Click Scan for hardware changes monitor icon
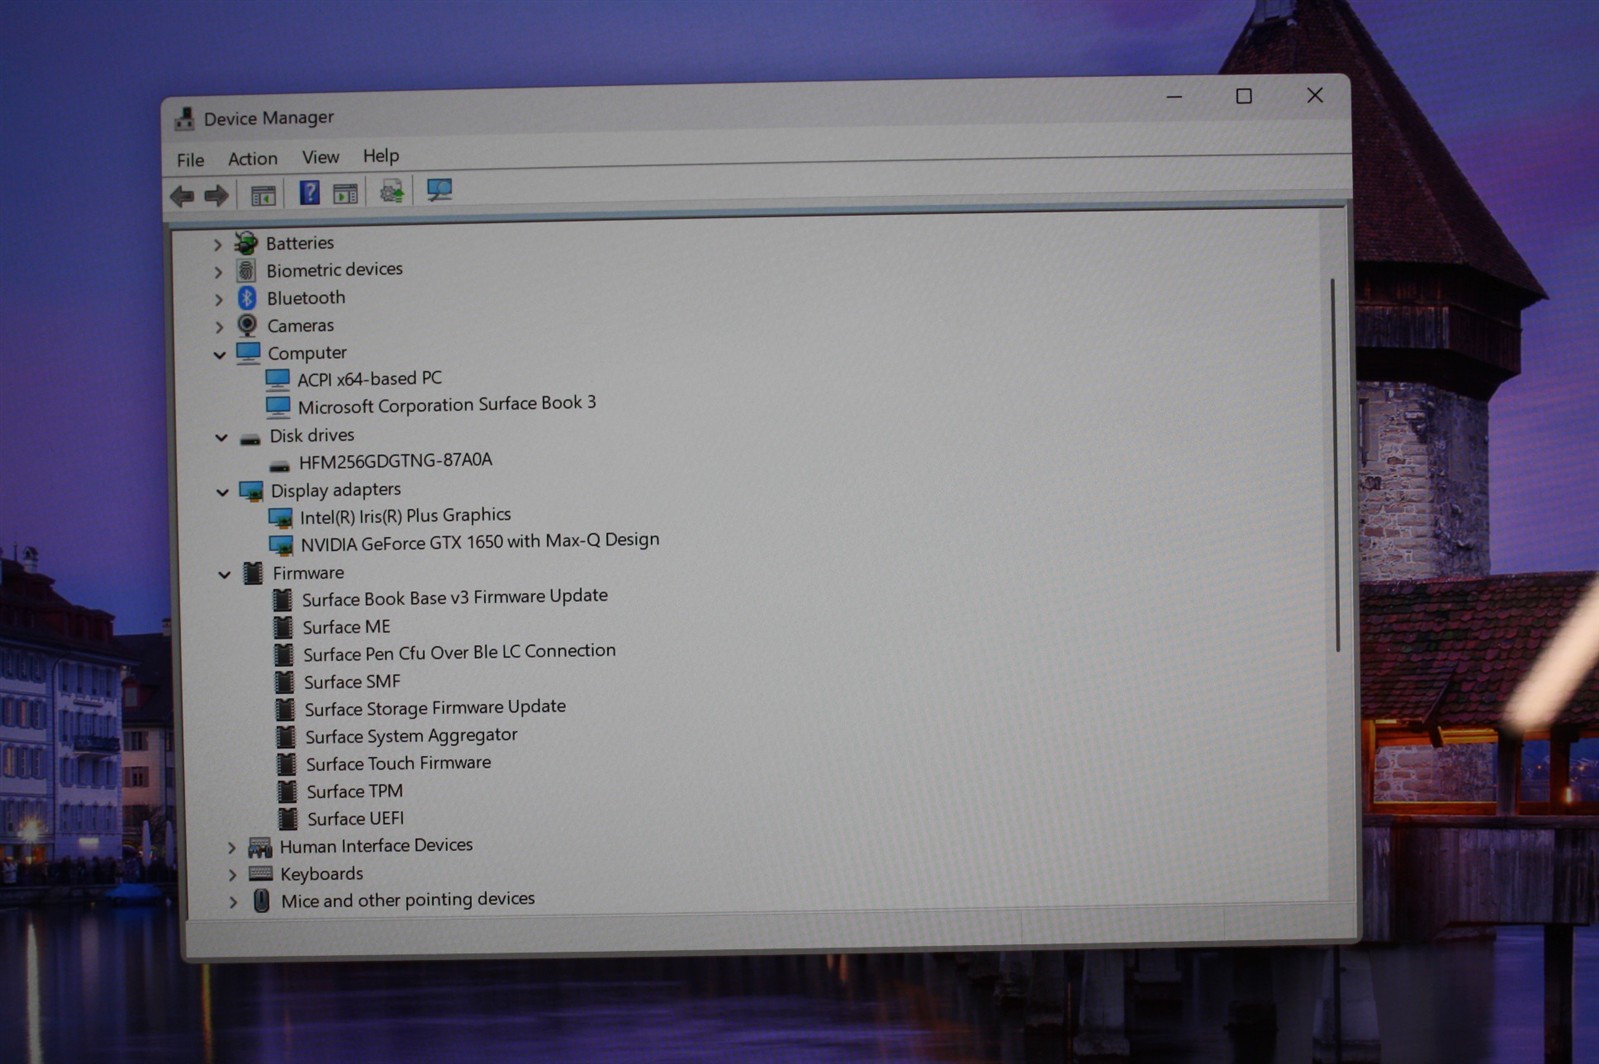 (x=439, y=190)
